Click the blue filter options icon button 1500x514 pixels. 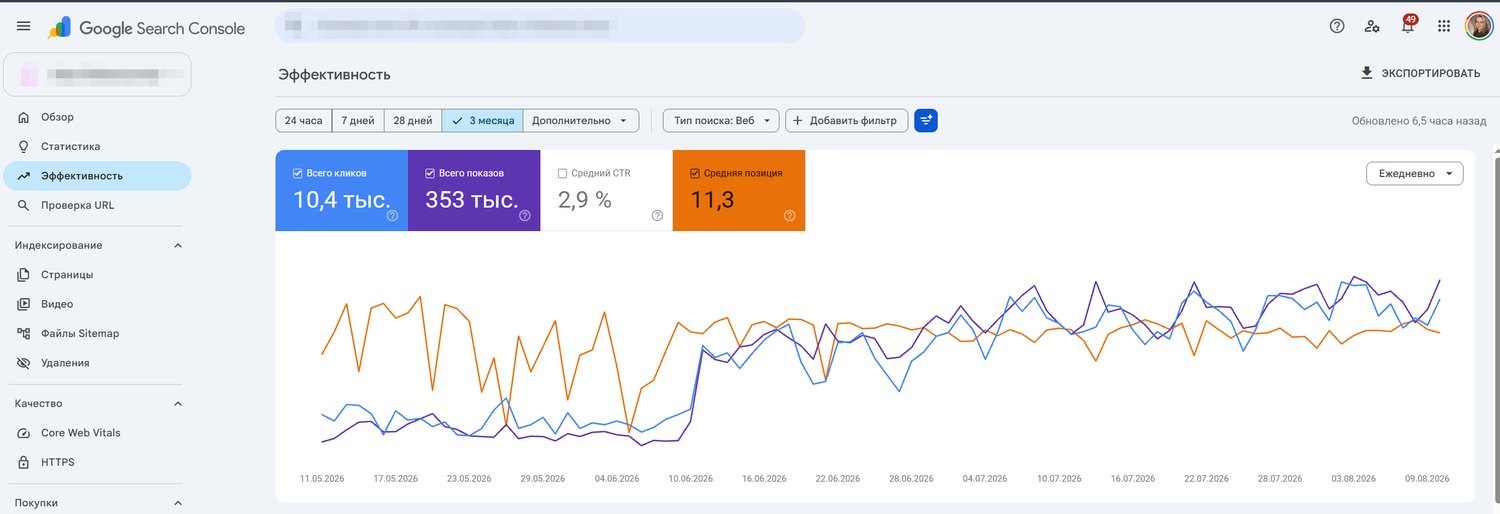(926, 120)
